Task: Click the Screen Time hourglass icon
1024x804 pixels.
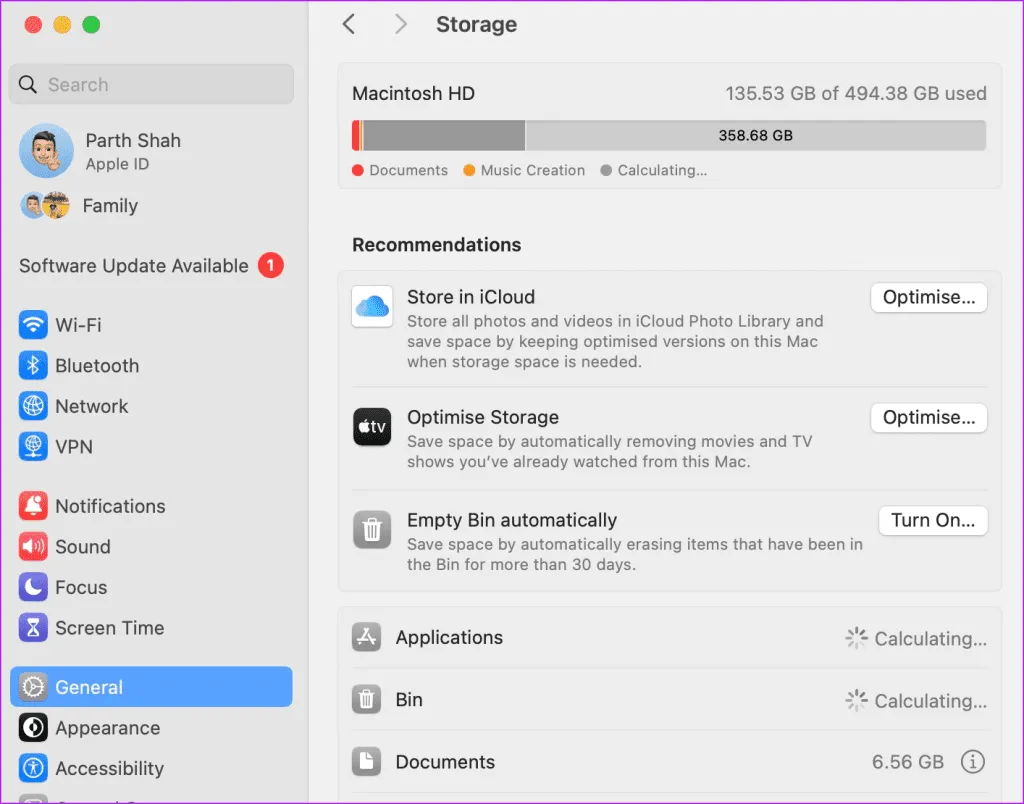Action: pyautogui.click(x=33, y=628)
